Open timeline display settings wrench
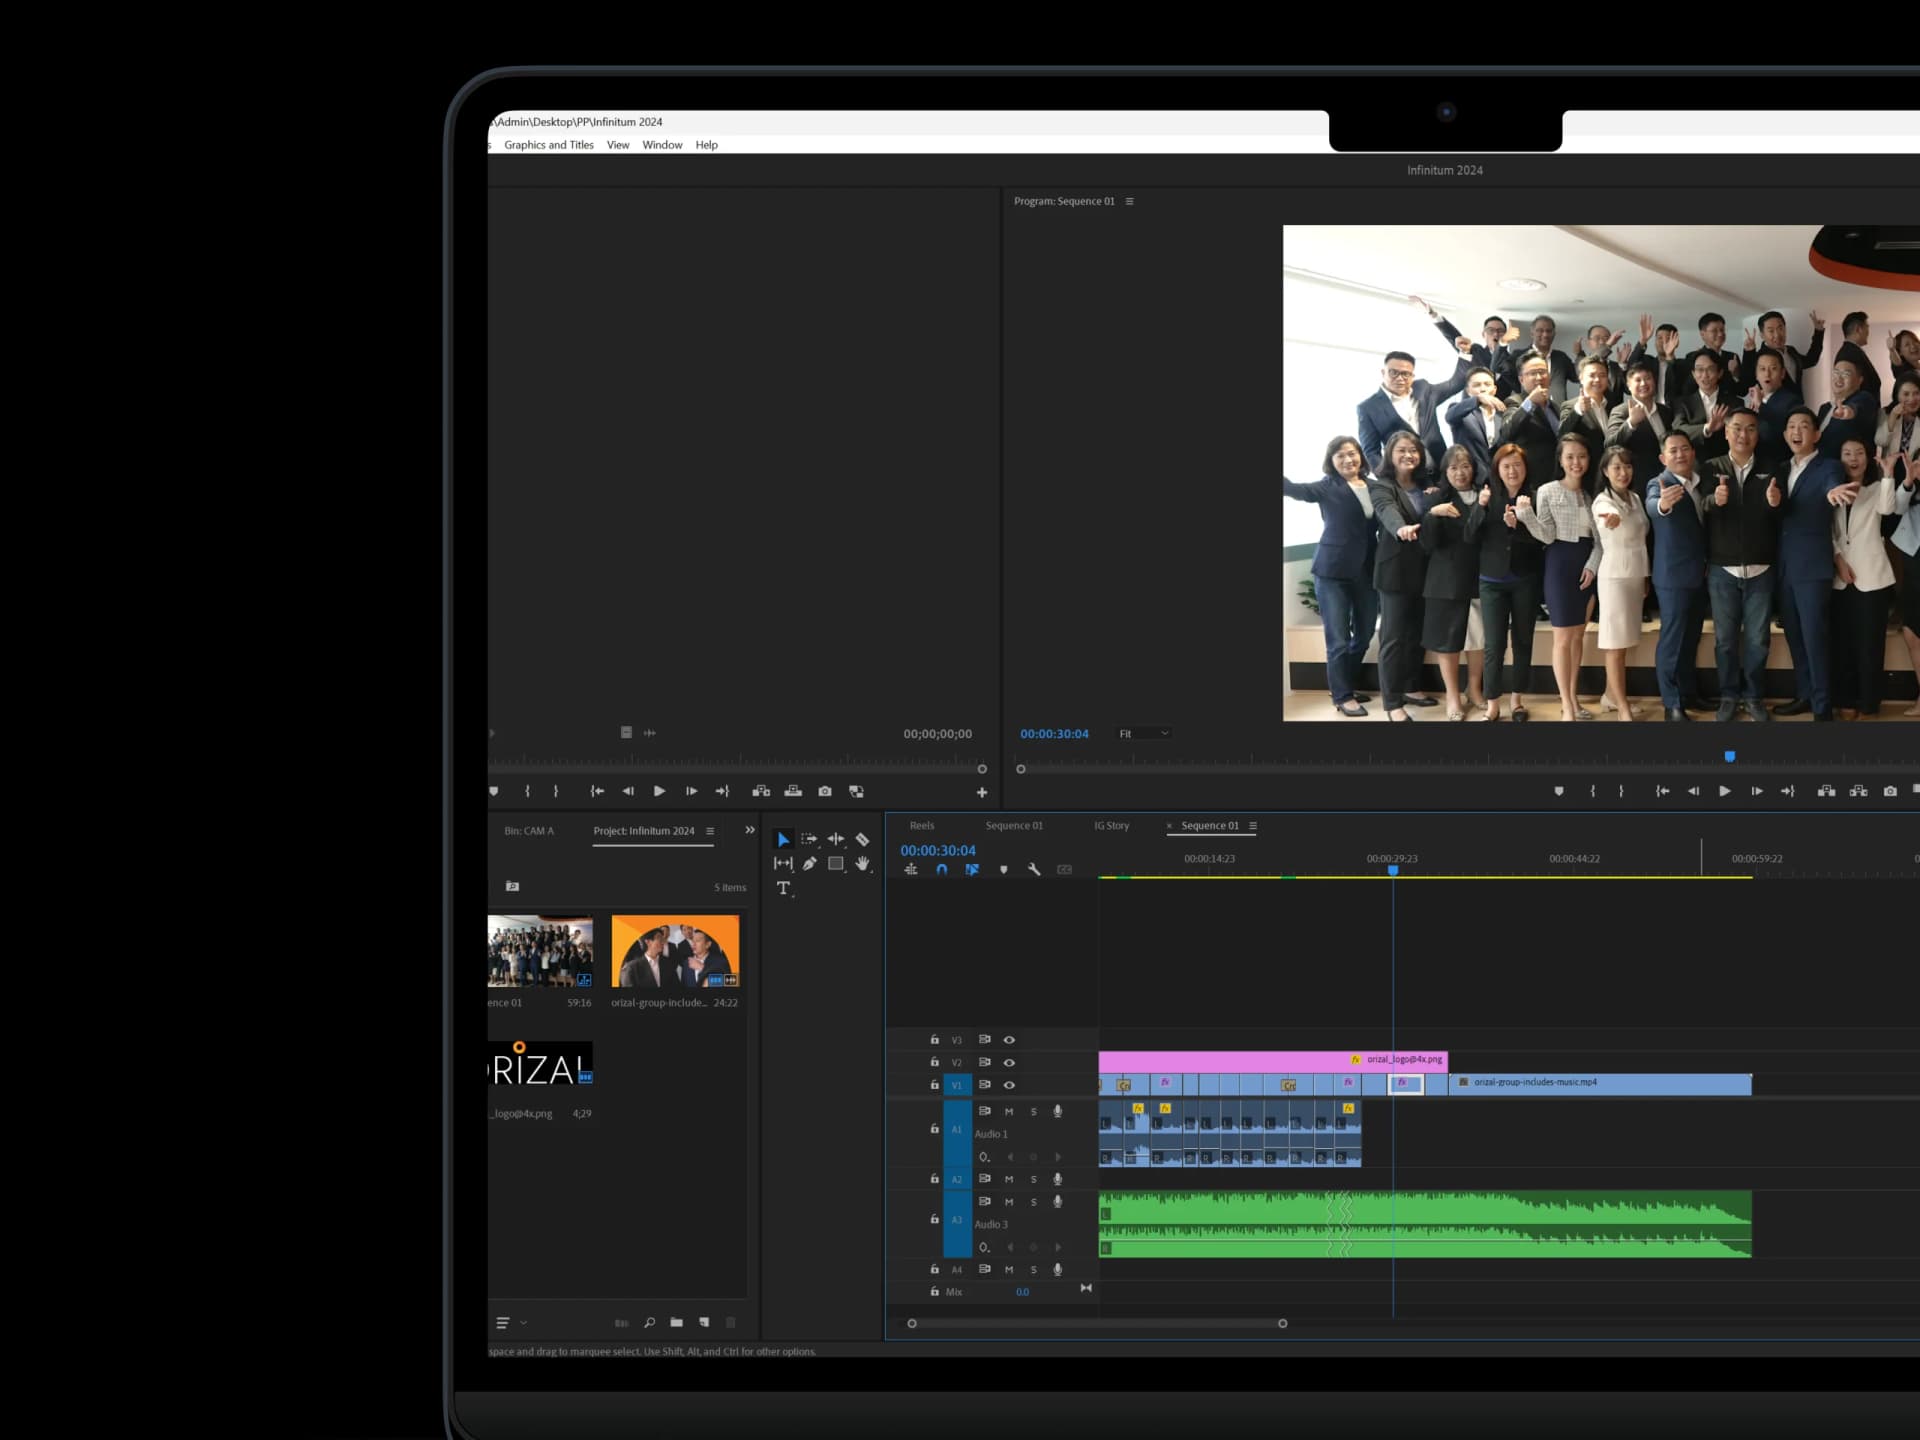 pos(1034,870)
